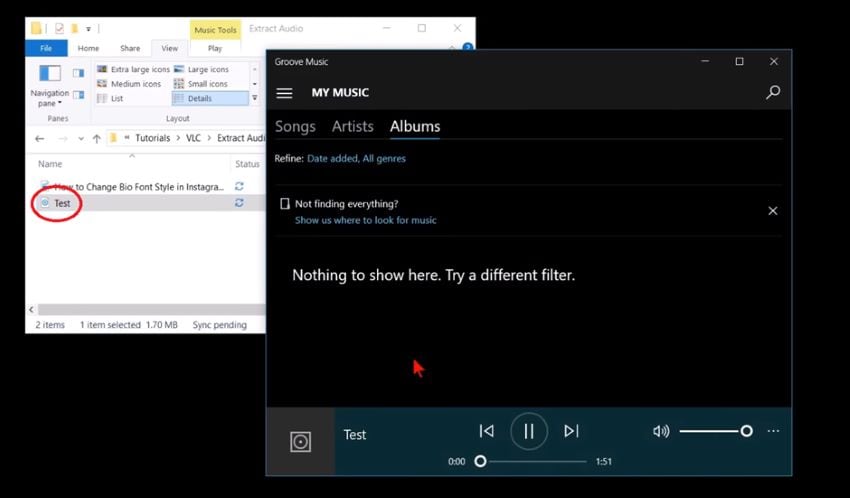Viewport: 850px width, 498px height.
Task: Open the quick access toolbar customize dropdown
Action: 88,29
